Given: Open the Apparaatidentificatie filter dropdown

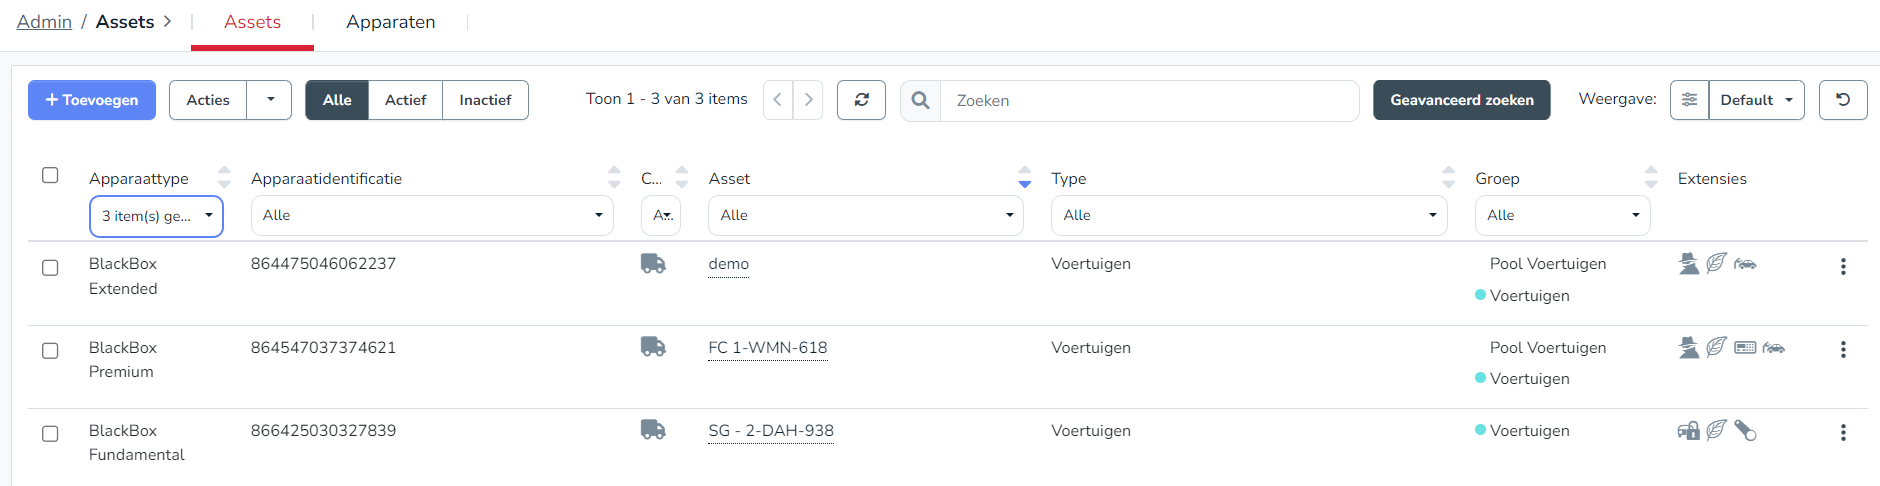Looking at the screenshot, I should (x=432, y=215).
